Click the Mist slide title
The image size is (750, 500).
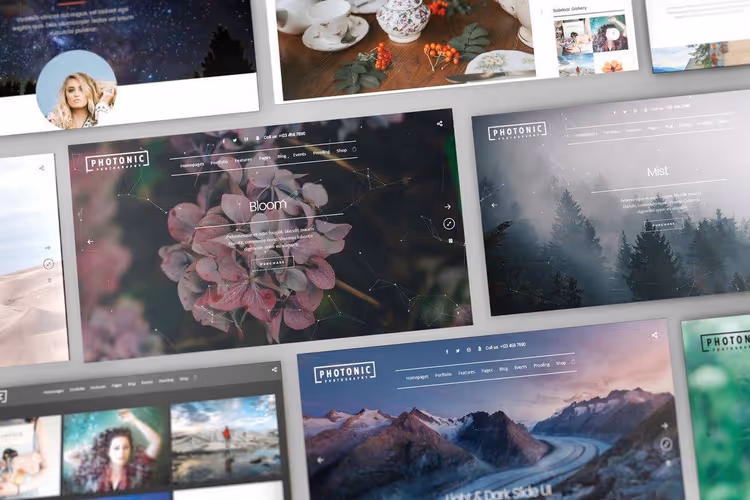tap(658, 171)
